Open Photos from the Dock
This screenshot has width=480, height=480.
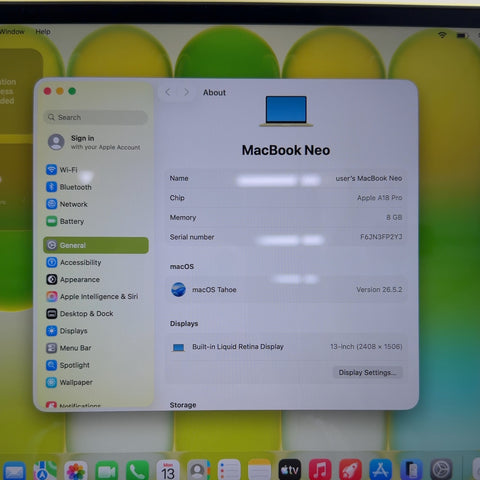(76, 471)
